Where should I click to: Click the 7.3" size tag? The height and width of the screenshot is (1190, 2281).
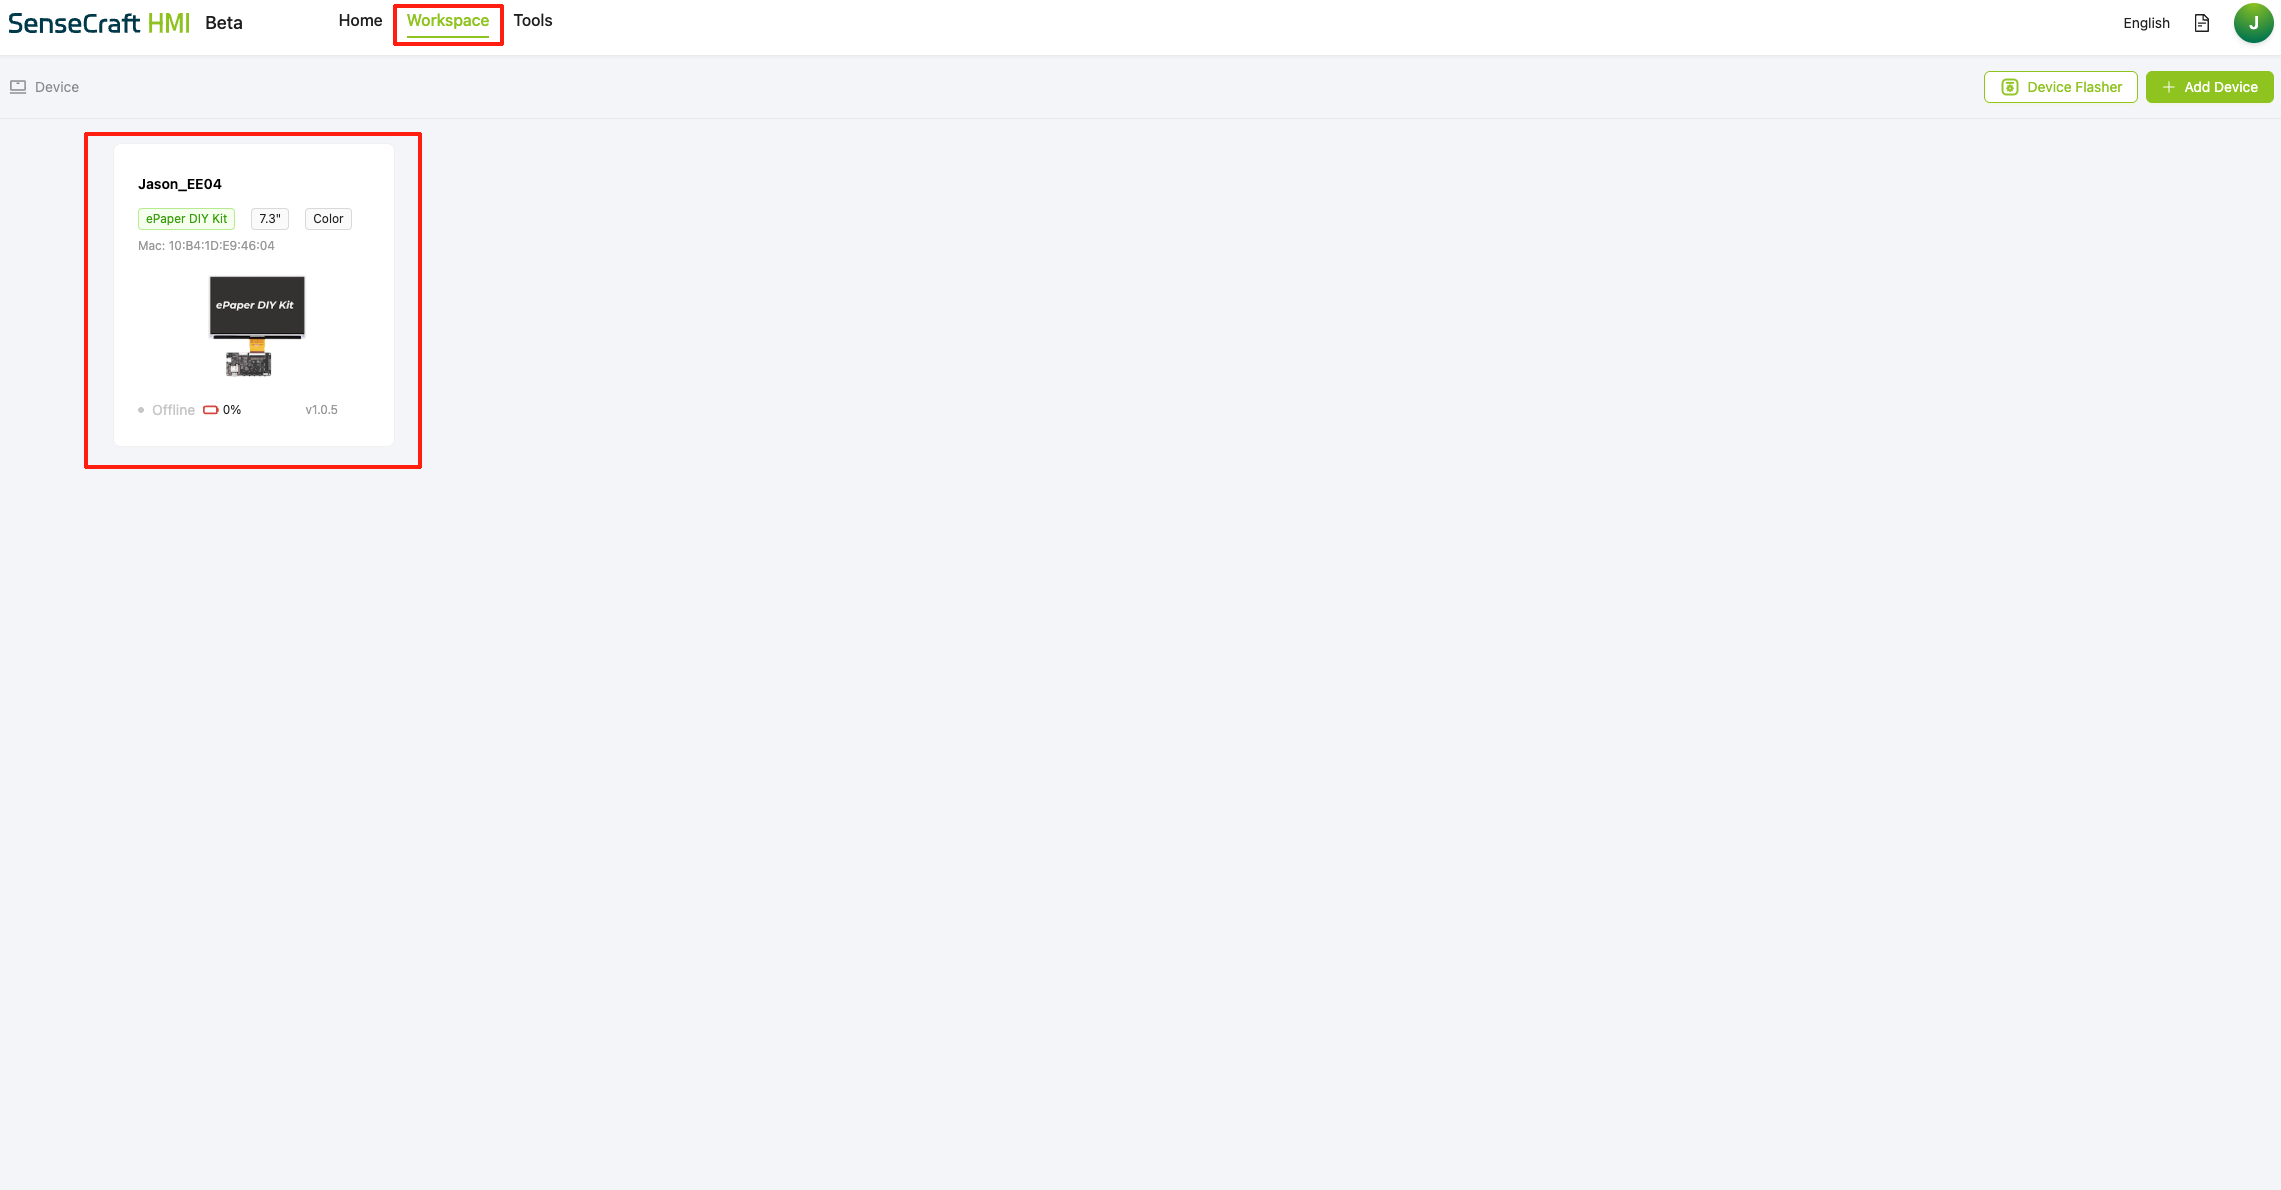270,219
